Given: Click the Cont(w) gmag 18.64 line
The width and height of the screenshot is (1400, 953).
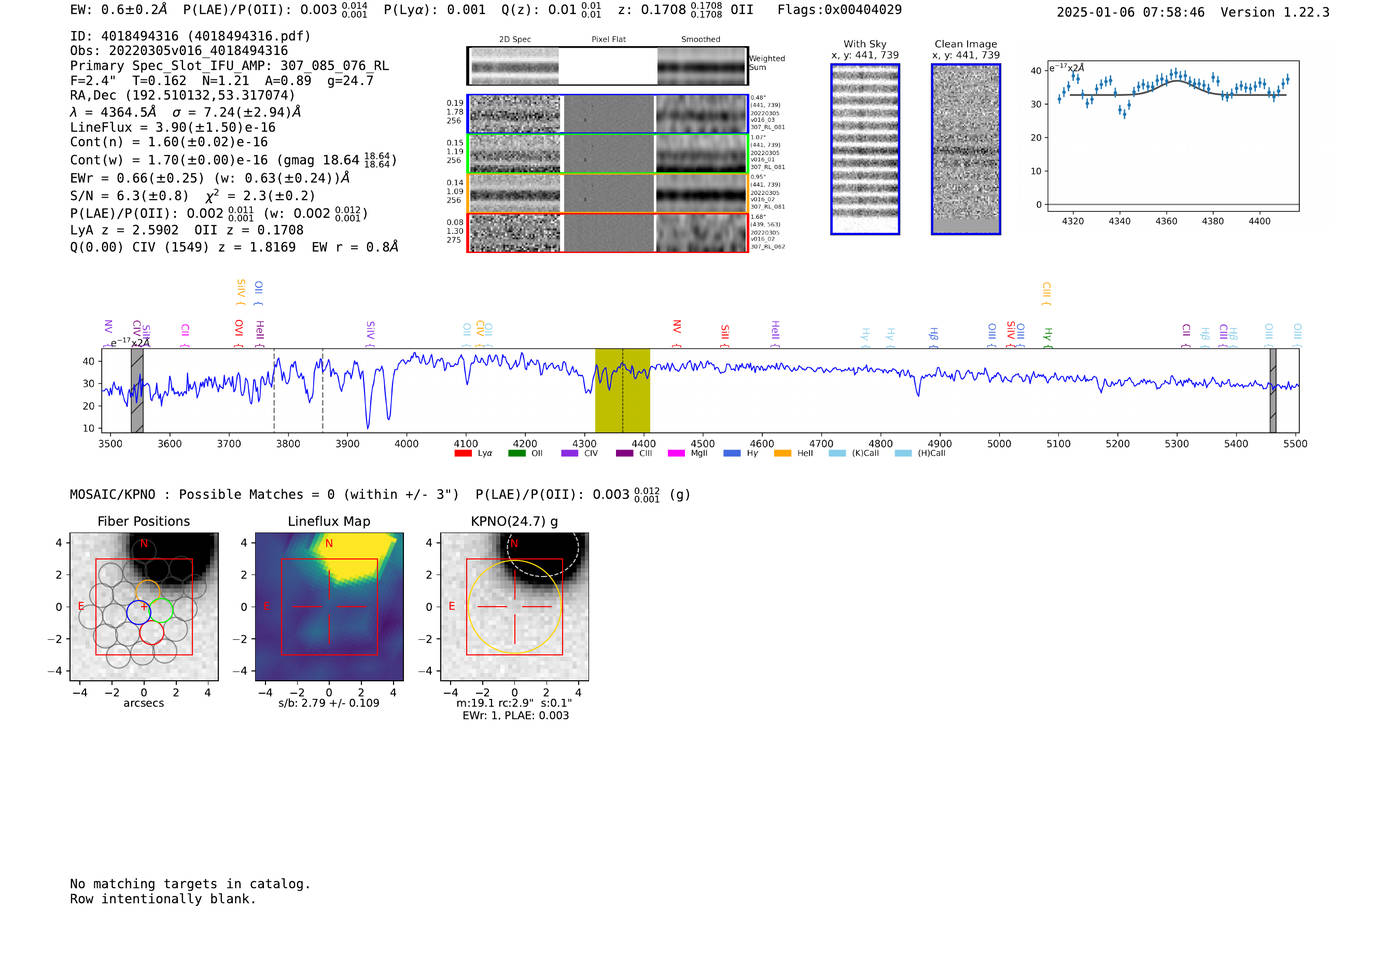Looking at the screenshot, I should 233,160.
